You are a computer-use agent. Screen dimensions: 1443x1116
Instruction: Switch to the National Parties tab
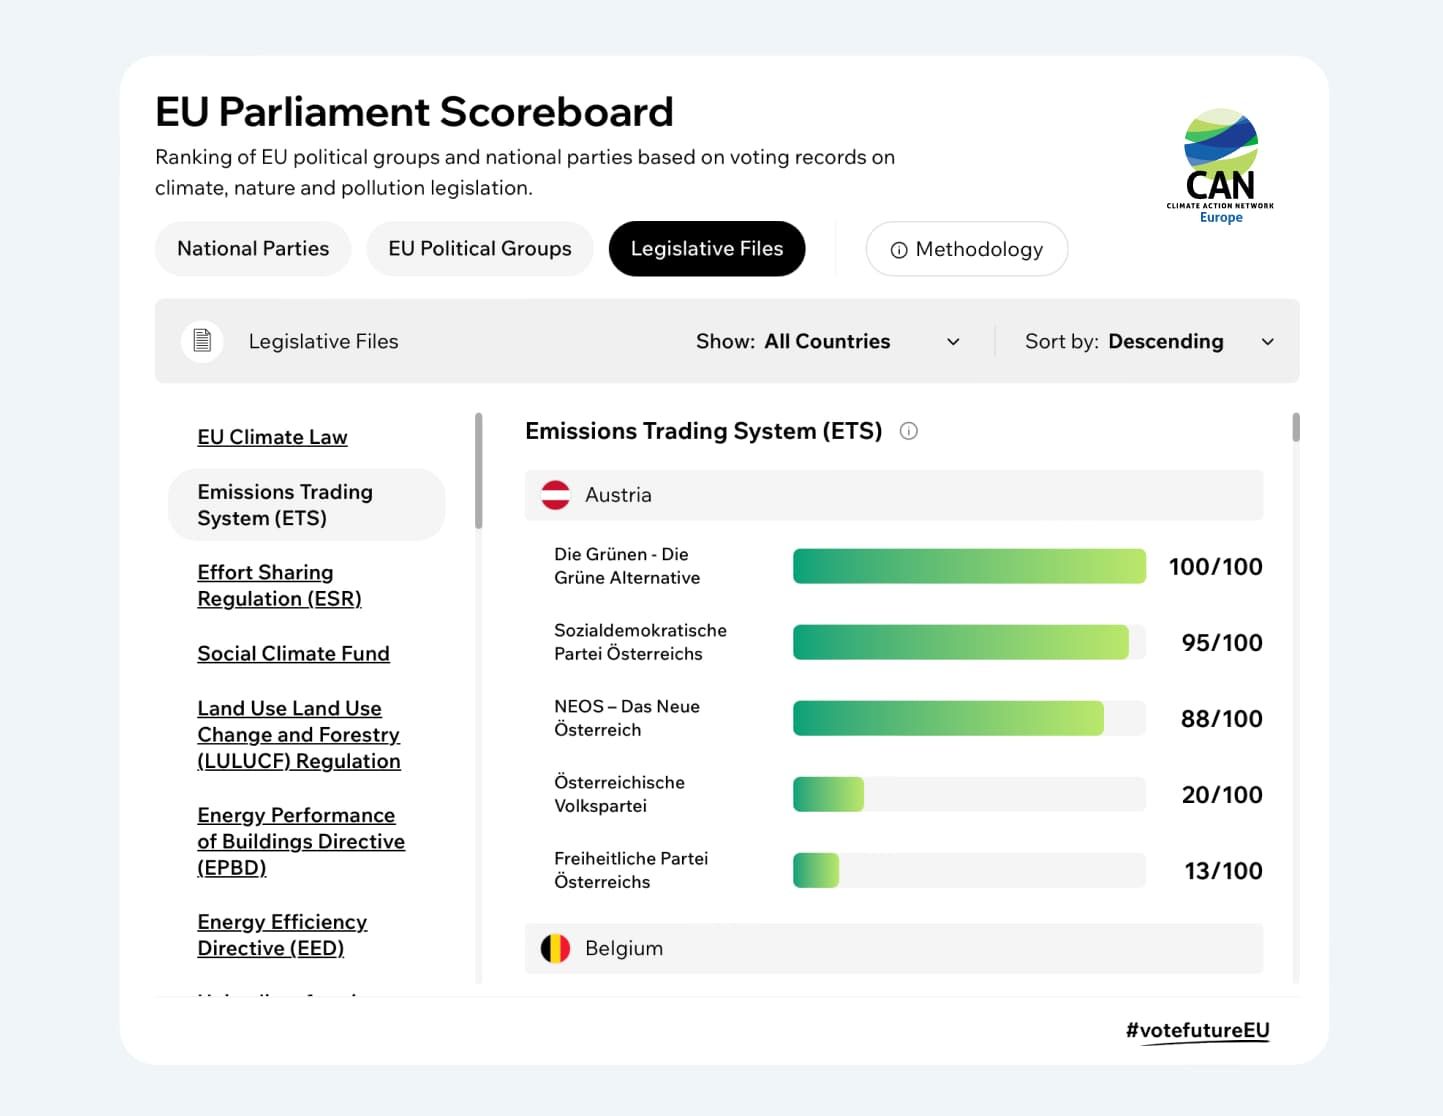point(252,248)
